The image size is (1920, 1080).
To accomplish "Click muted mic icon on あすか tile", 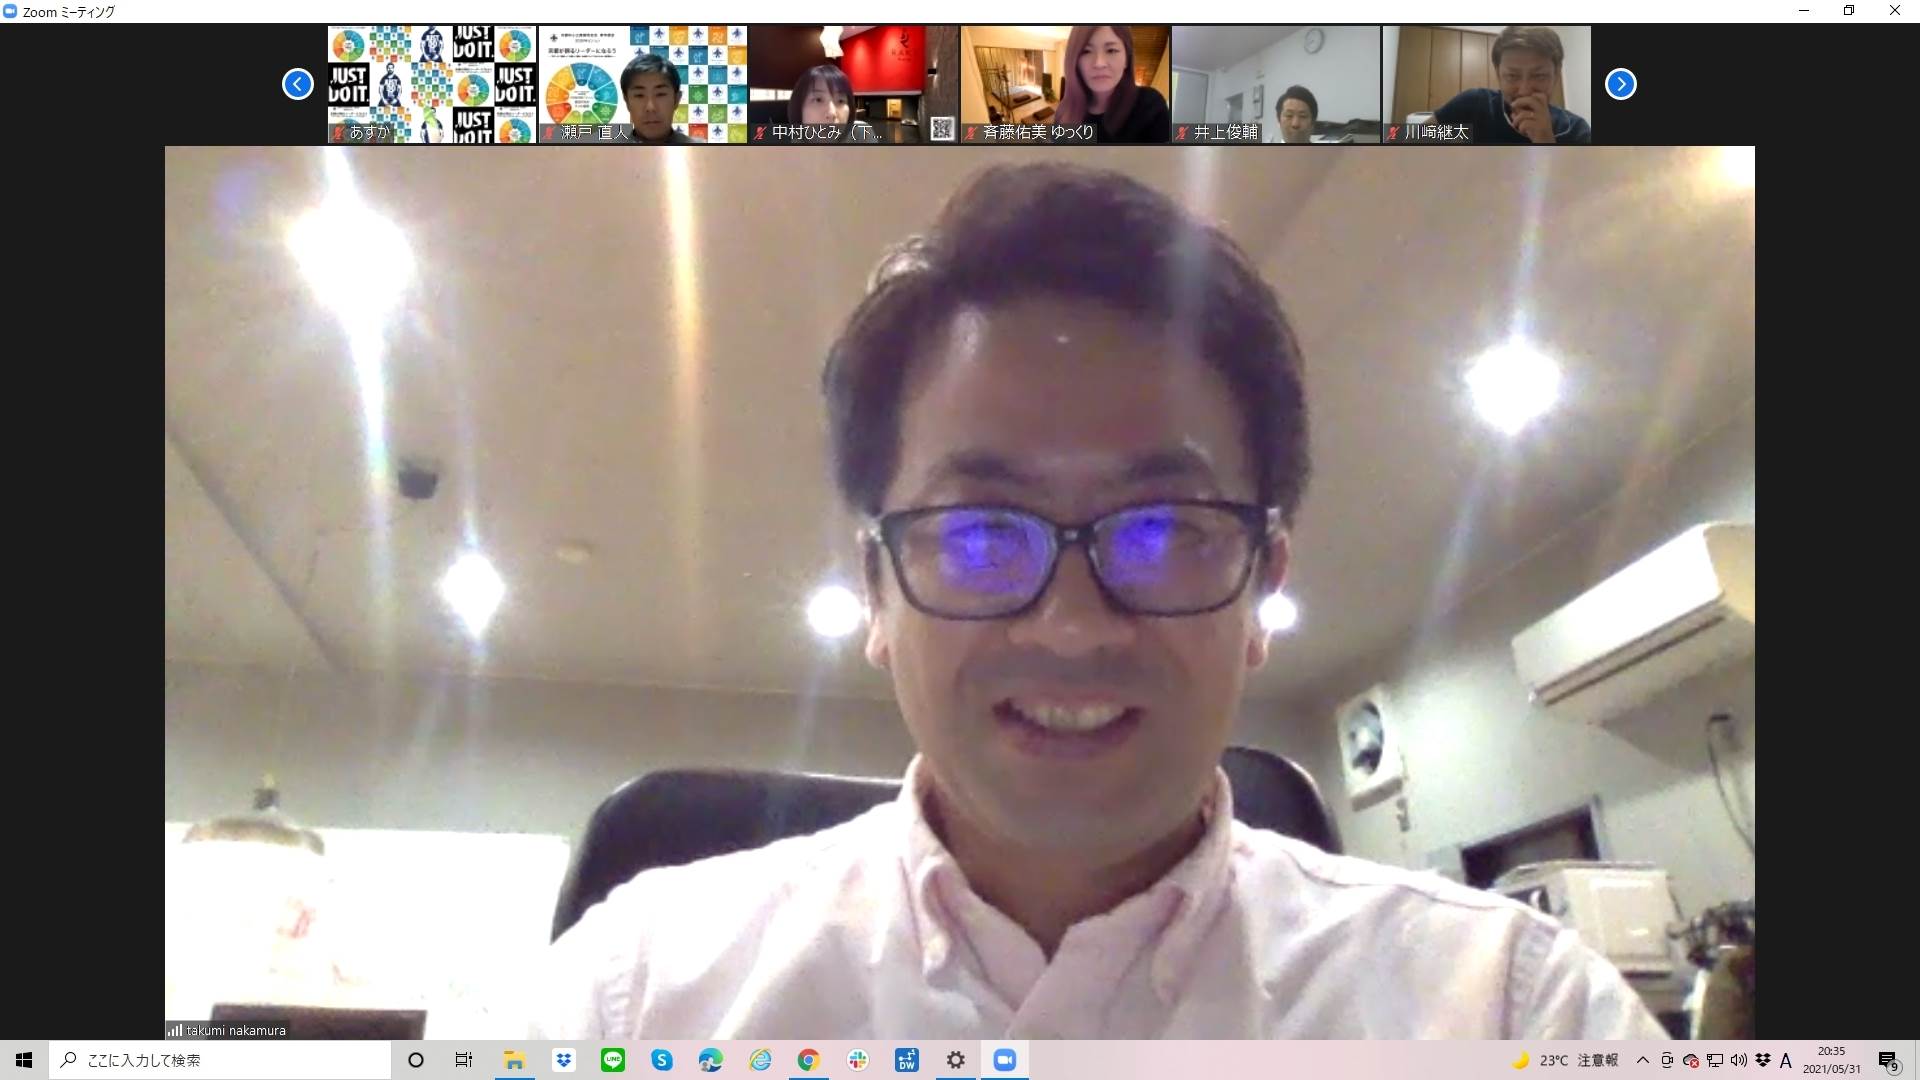I will tap(339, 132).
